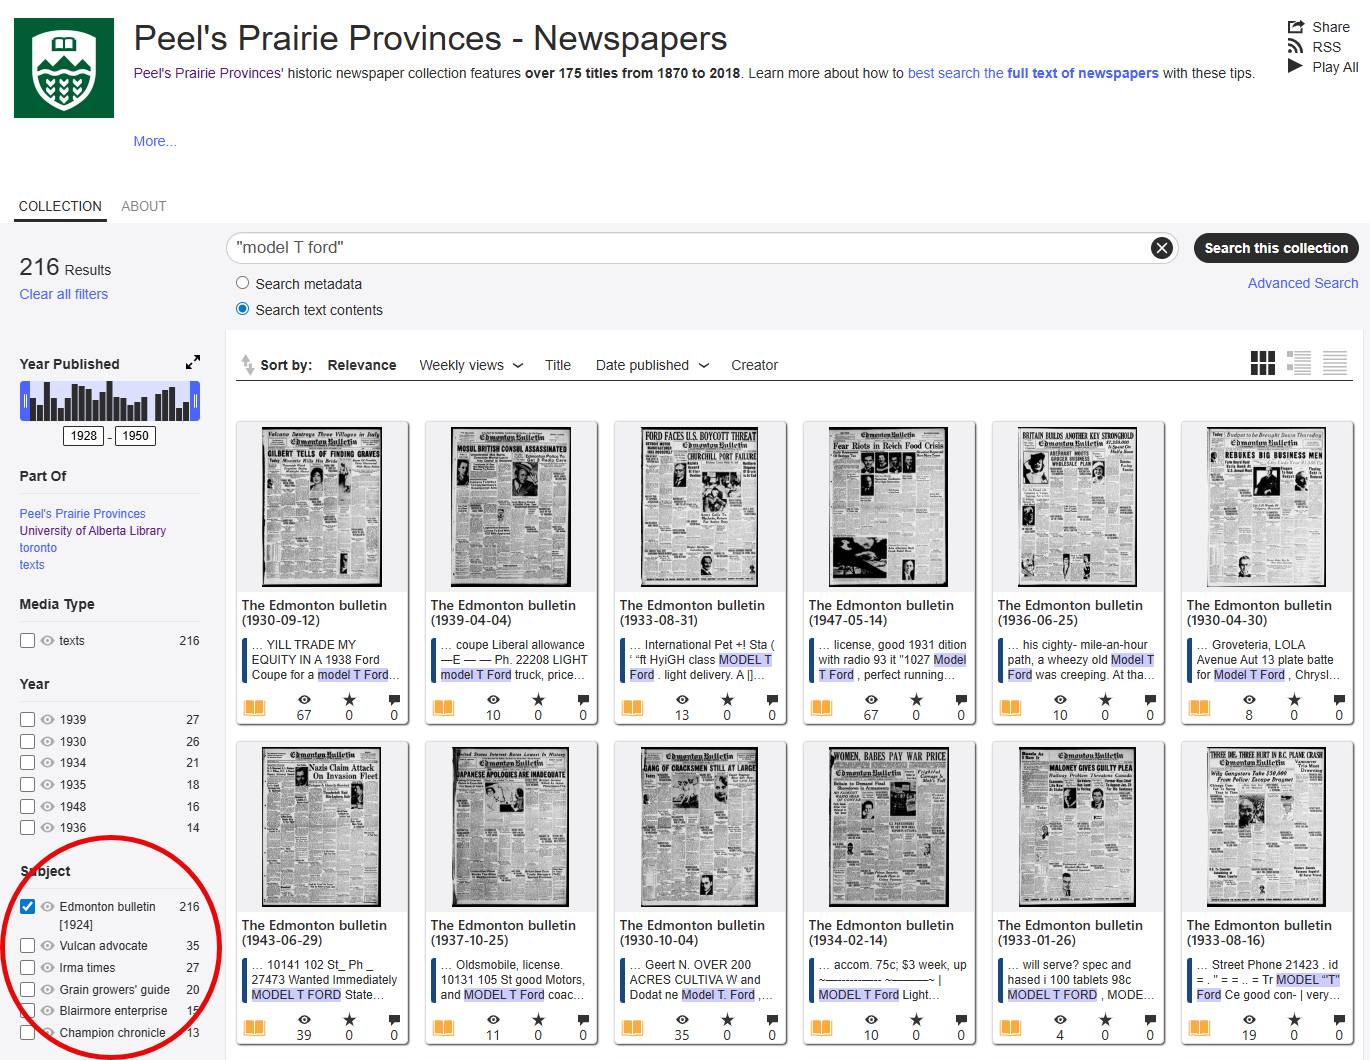The height and width of the screenshot is (1060, 1370).
Task: Check the 1939 year filter
Action: coord(27,719)
